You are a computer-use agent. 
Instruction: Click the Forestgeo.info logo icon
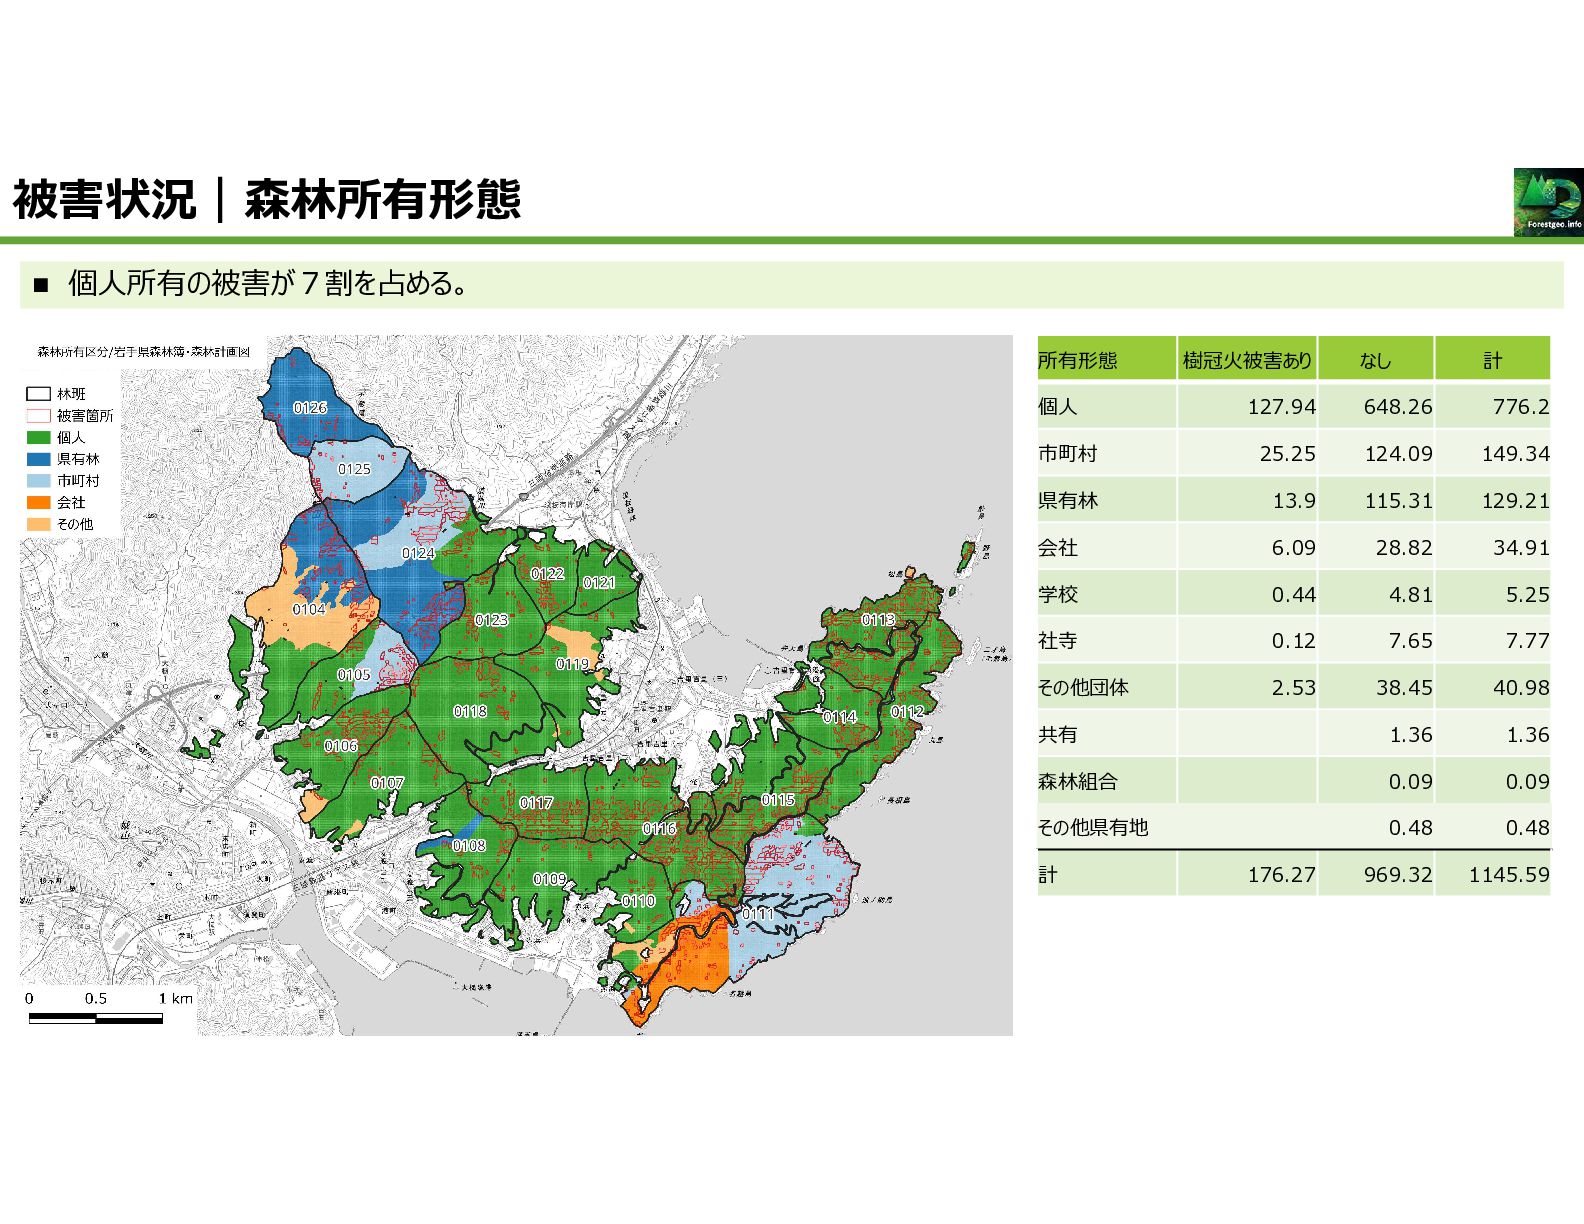pyautogui.click(x=1548, y=202)
